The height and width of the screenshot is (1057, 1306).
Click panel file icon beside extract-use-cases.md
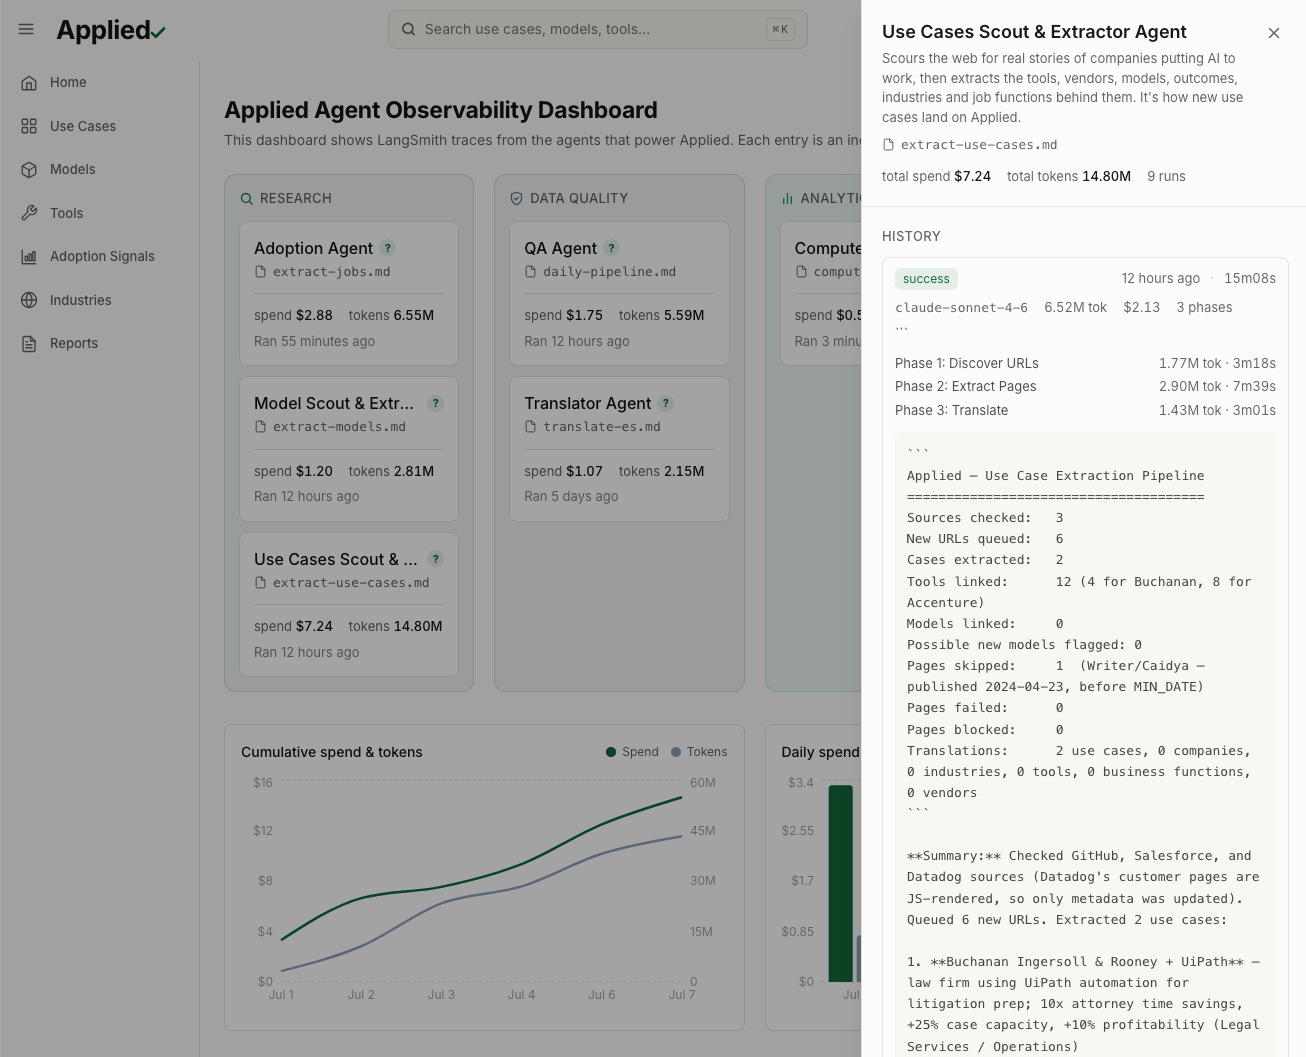click(x=888, y=145)
